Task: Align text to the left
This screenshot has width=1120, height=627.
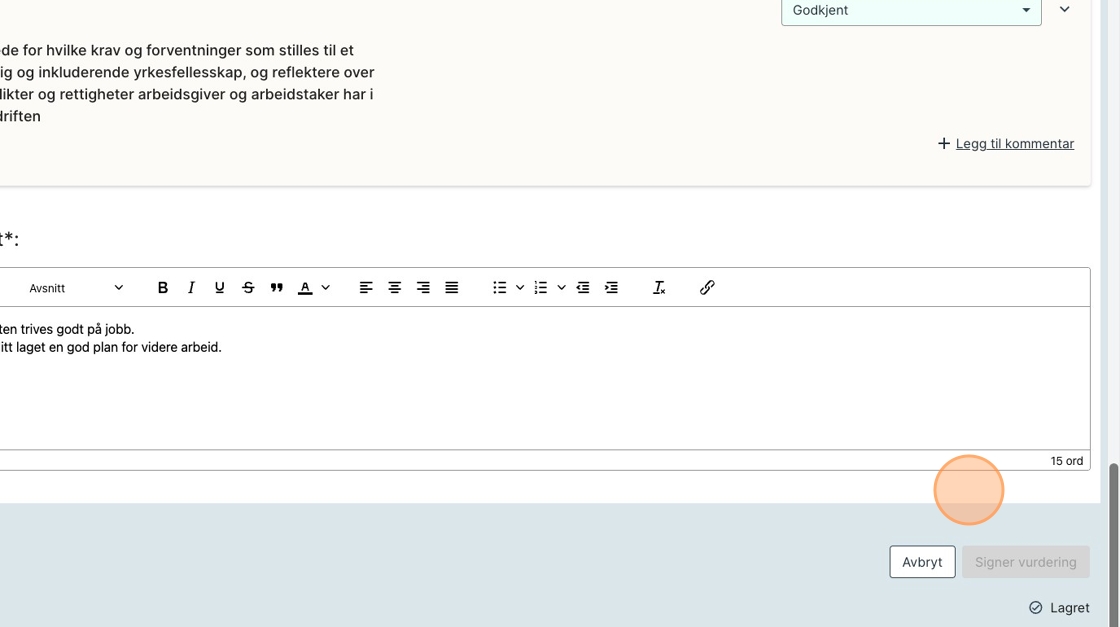Action: 366,288
